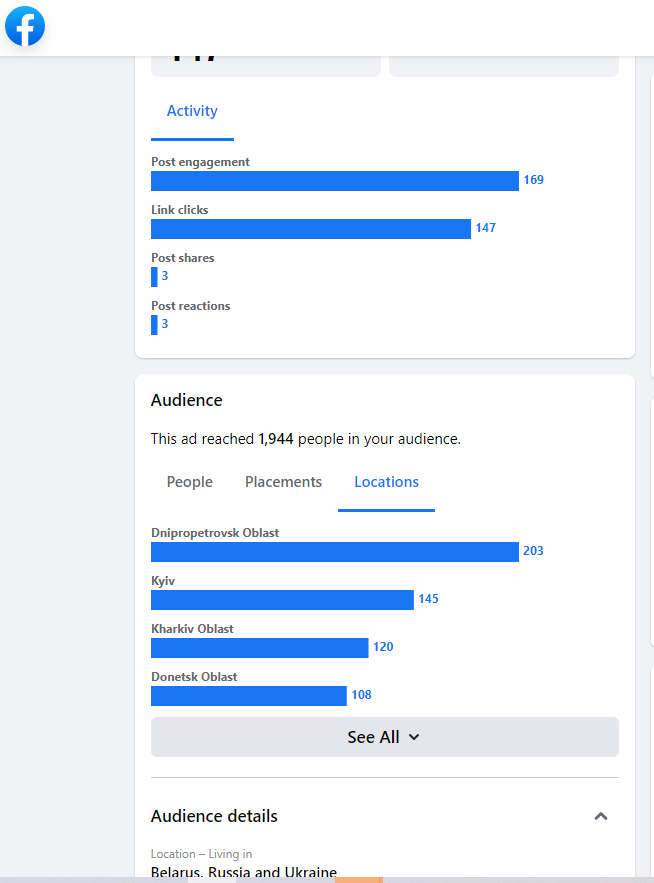Open the Placements tab
The width and height of the screenshot is (654, 883).
[x=283, y=482]
